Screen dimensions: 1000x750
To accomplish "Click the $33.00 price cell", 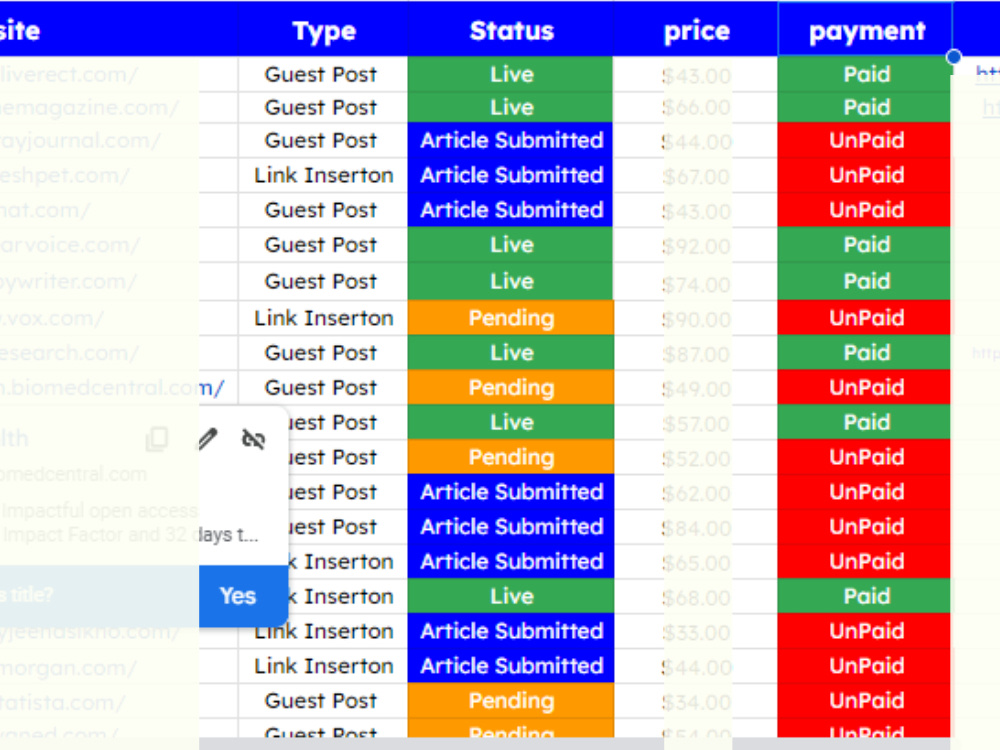I will [x=696, y=632].
